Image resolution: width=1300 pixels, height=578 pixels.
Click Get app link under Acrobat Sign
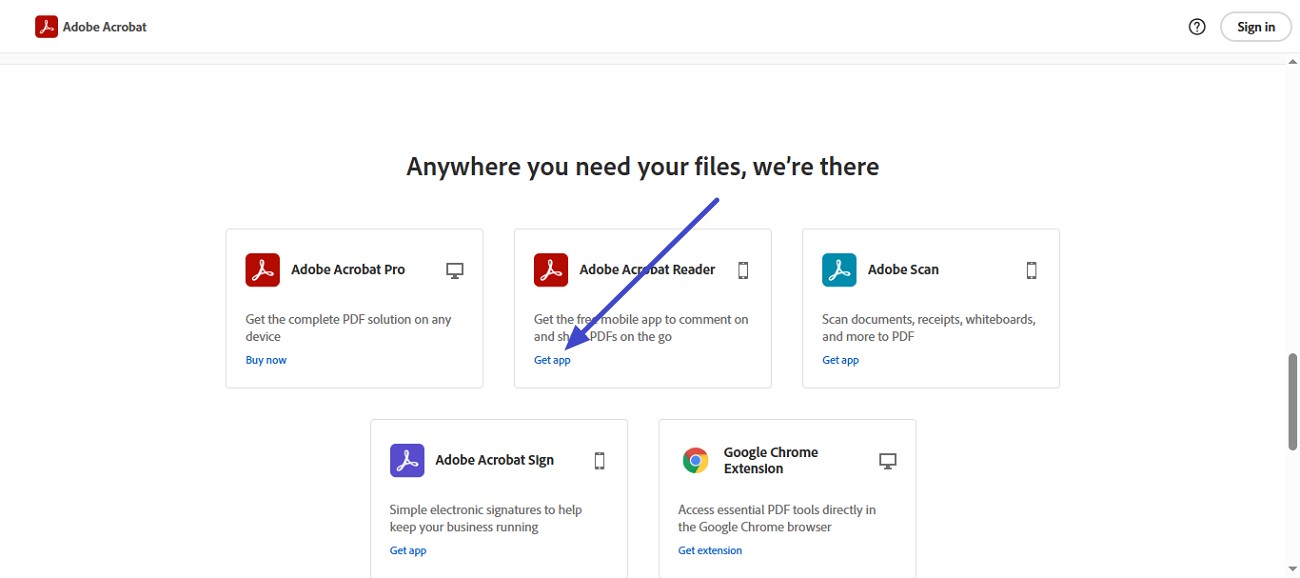tap(408, 551)
